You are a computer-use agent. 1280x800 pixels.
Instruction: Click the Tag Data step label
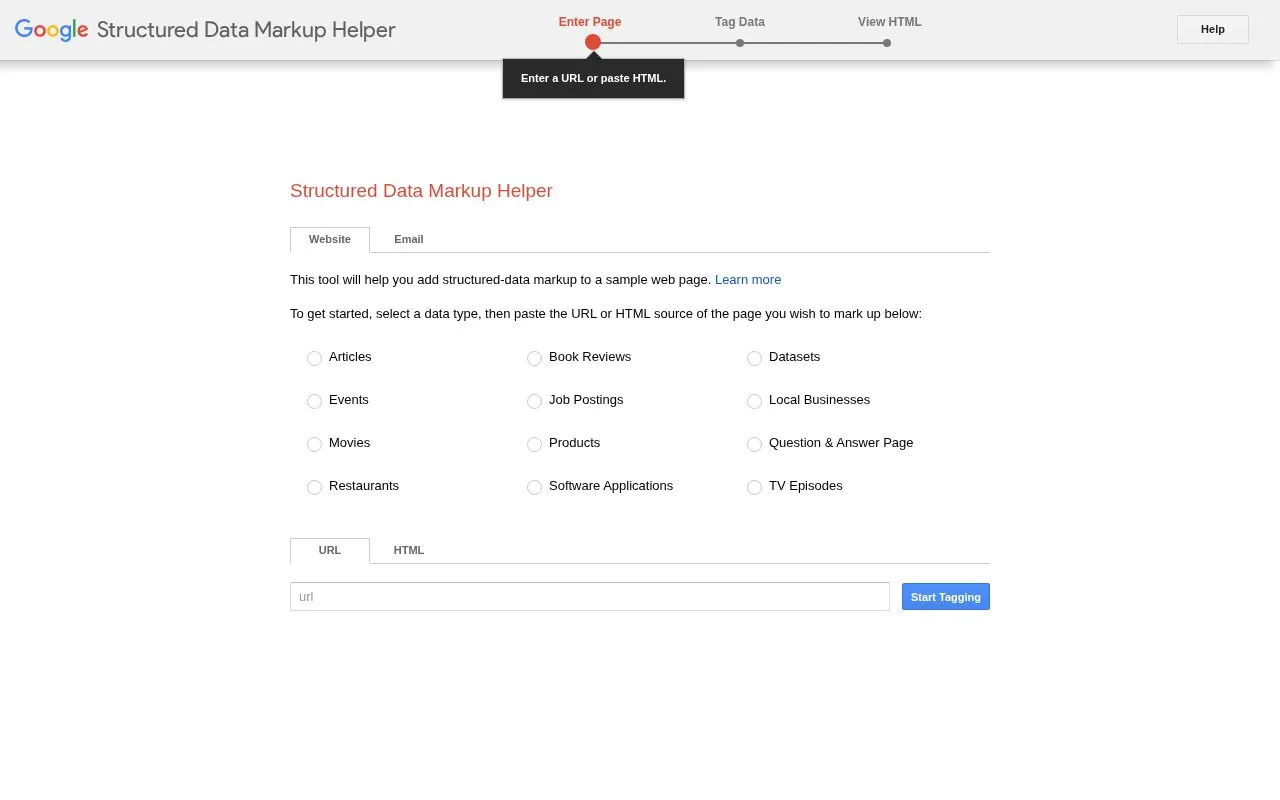tap(740, 22)
